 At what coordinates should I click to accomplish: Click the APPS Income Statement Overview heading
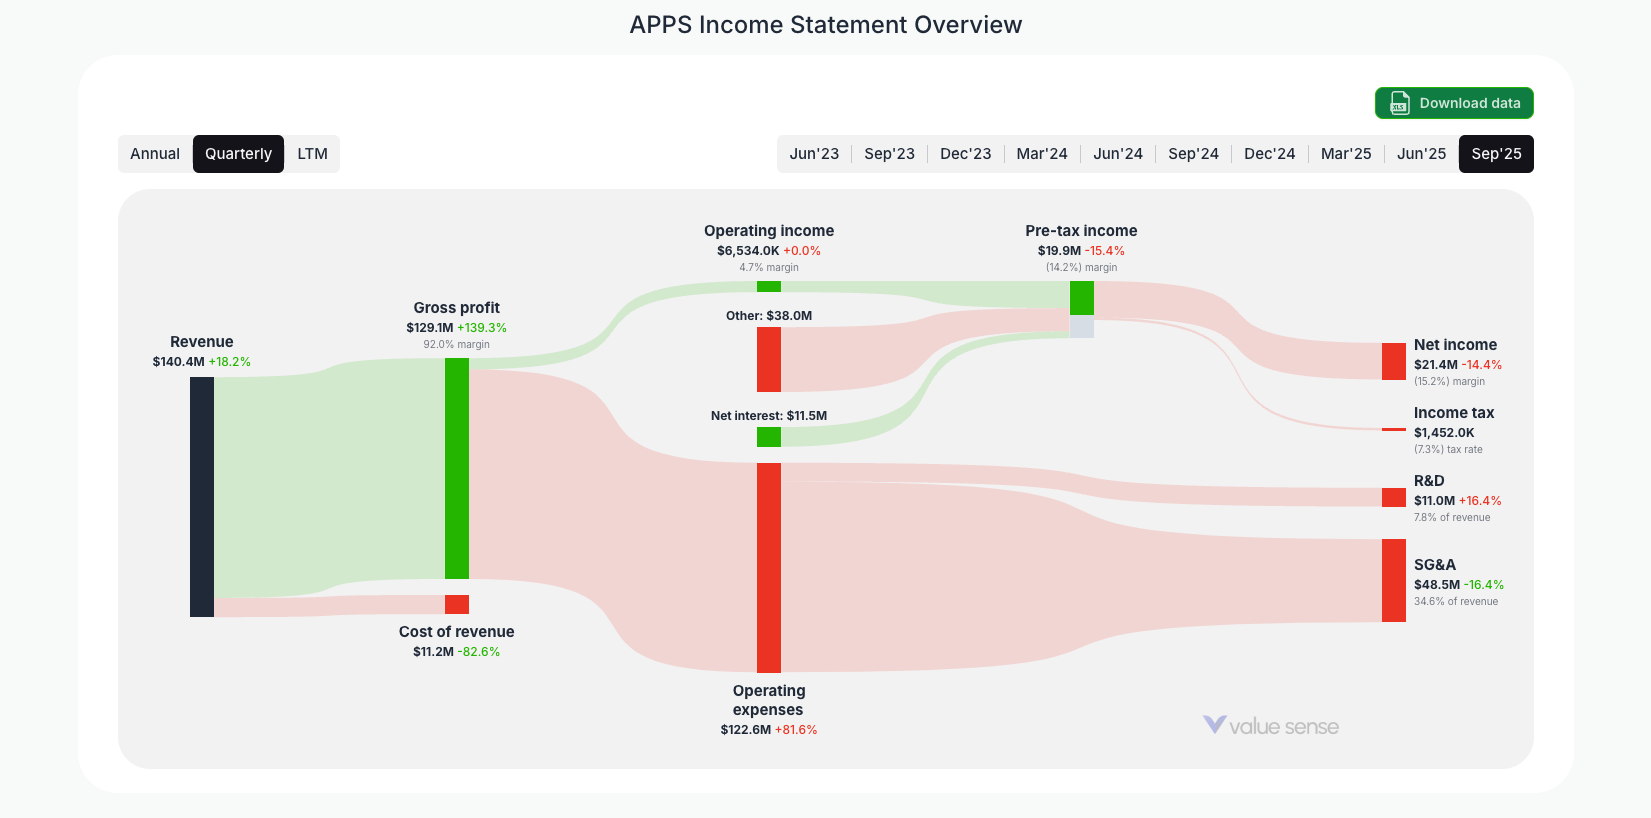click(826, 25)
